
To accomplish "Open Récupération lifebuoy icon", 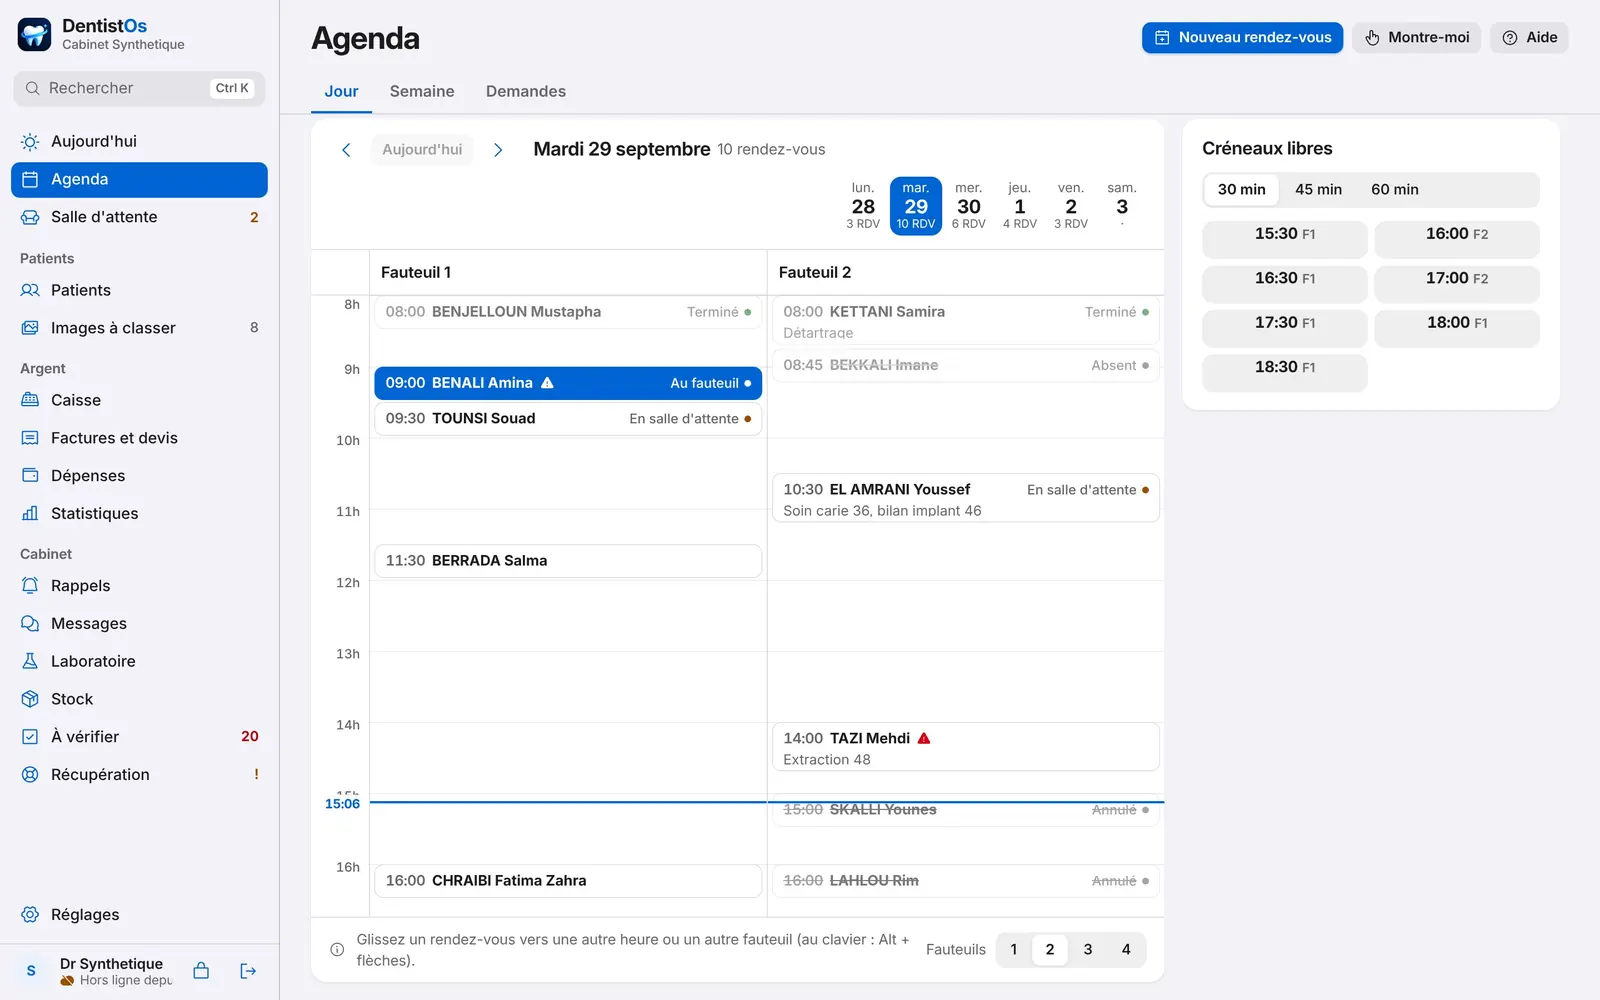I will coord(30,774).
